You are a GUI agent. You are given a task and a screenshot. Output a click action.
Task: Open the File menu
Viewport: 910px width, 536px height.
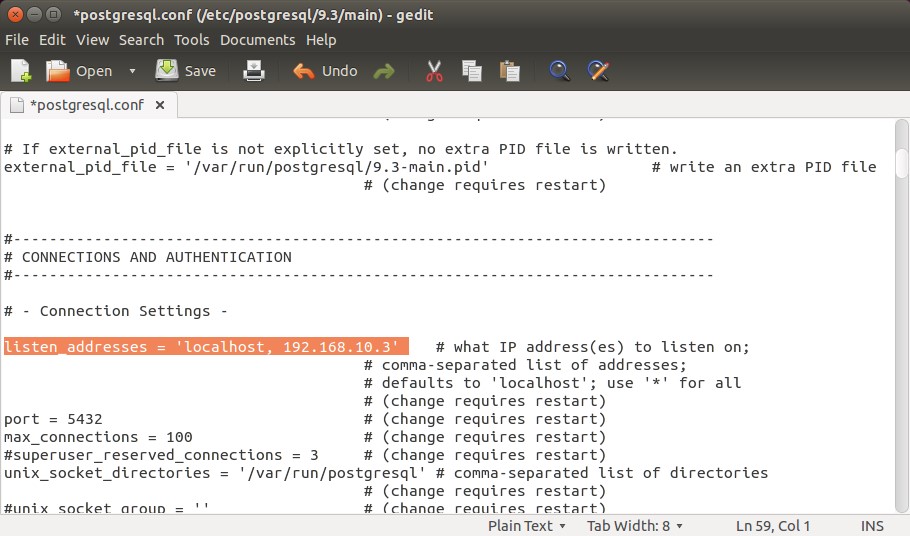pyautogui.click(x=17, y=40)
